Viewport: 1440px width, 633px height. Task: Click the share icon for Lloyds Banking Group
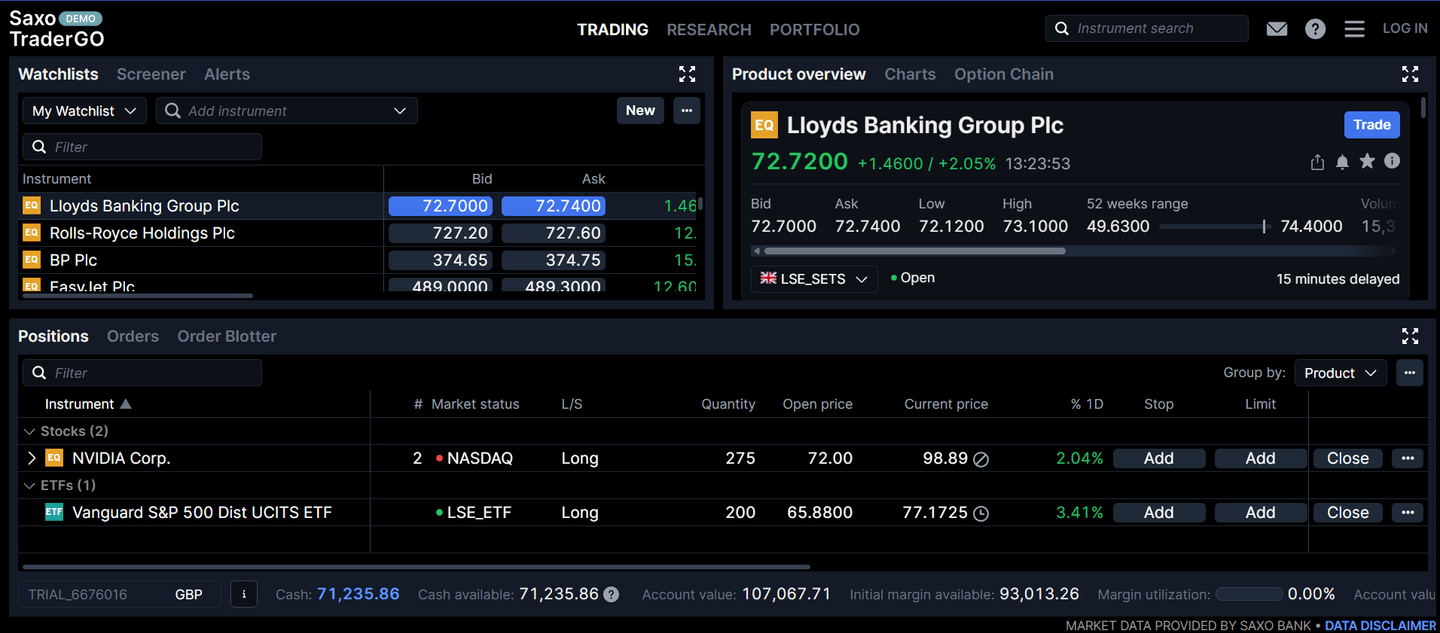click(x=1317, y=161)
